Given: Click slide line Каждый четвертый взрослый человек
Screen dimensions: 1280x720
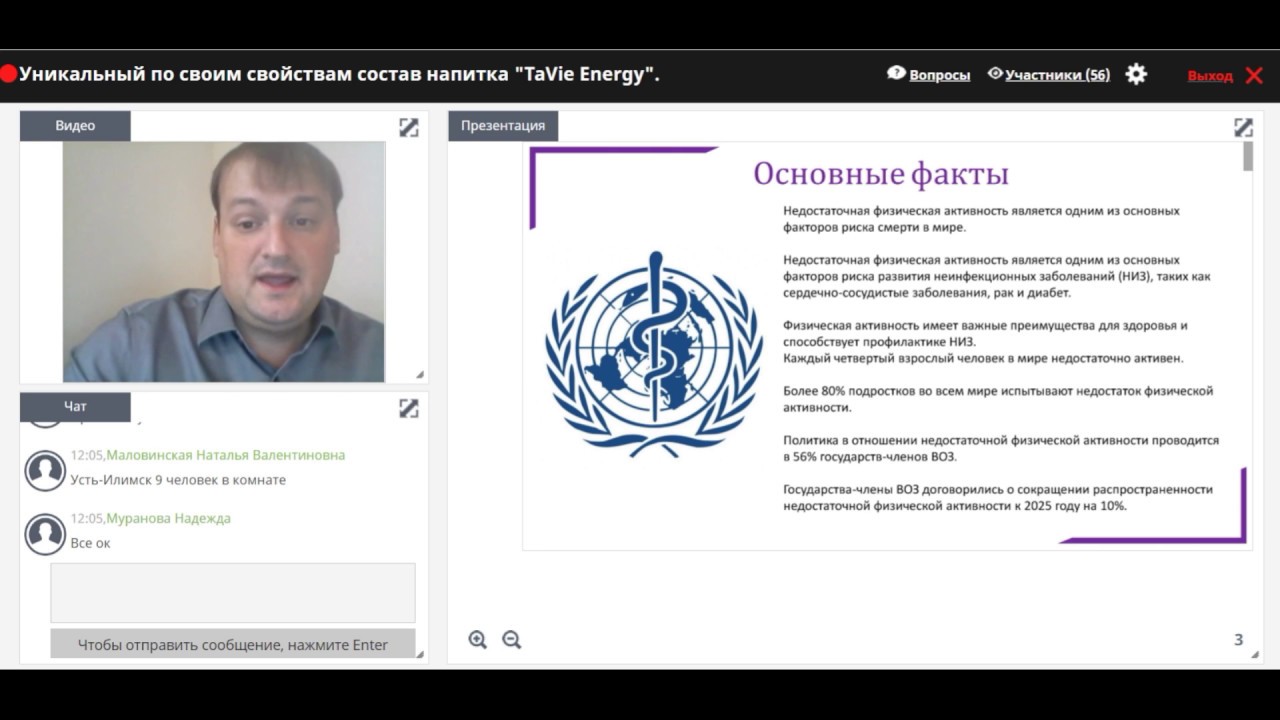Looking at the screenshot, I should pyautogui.click(x=983, y=358).
